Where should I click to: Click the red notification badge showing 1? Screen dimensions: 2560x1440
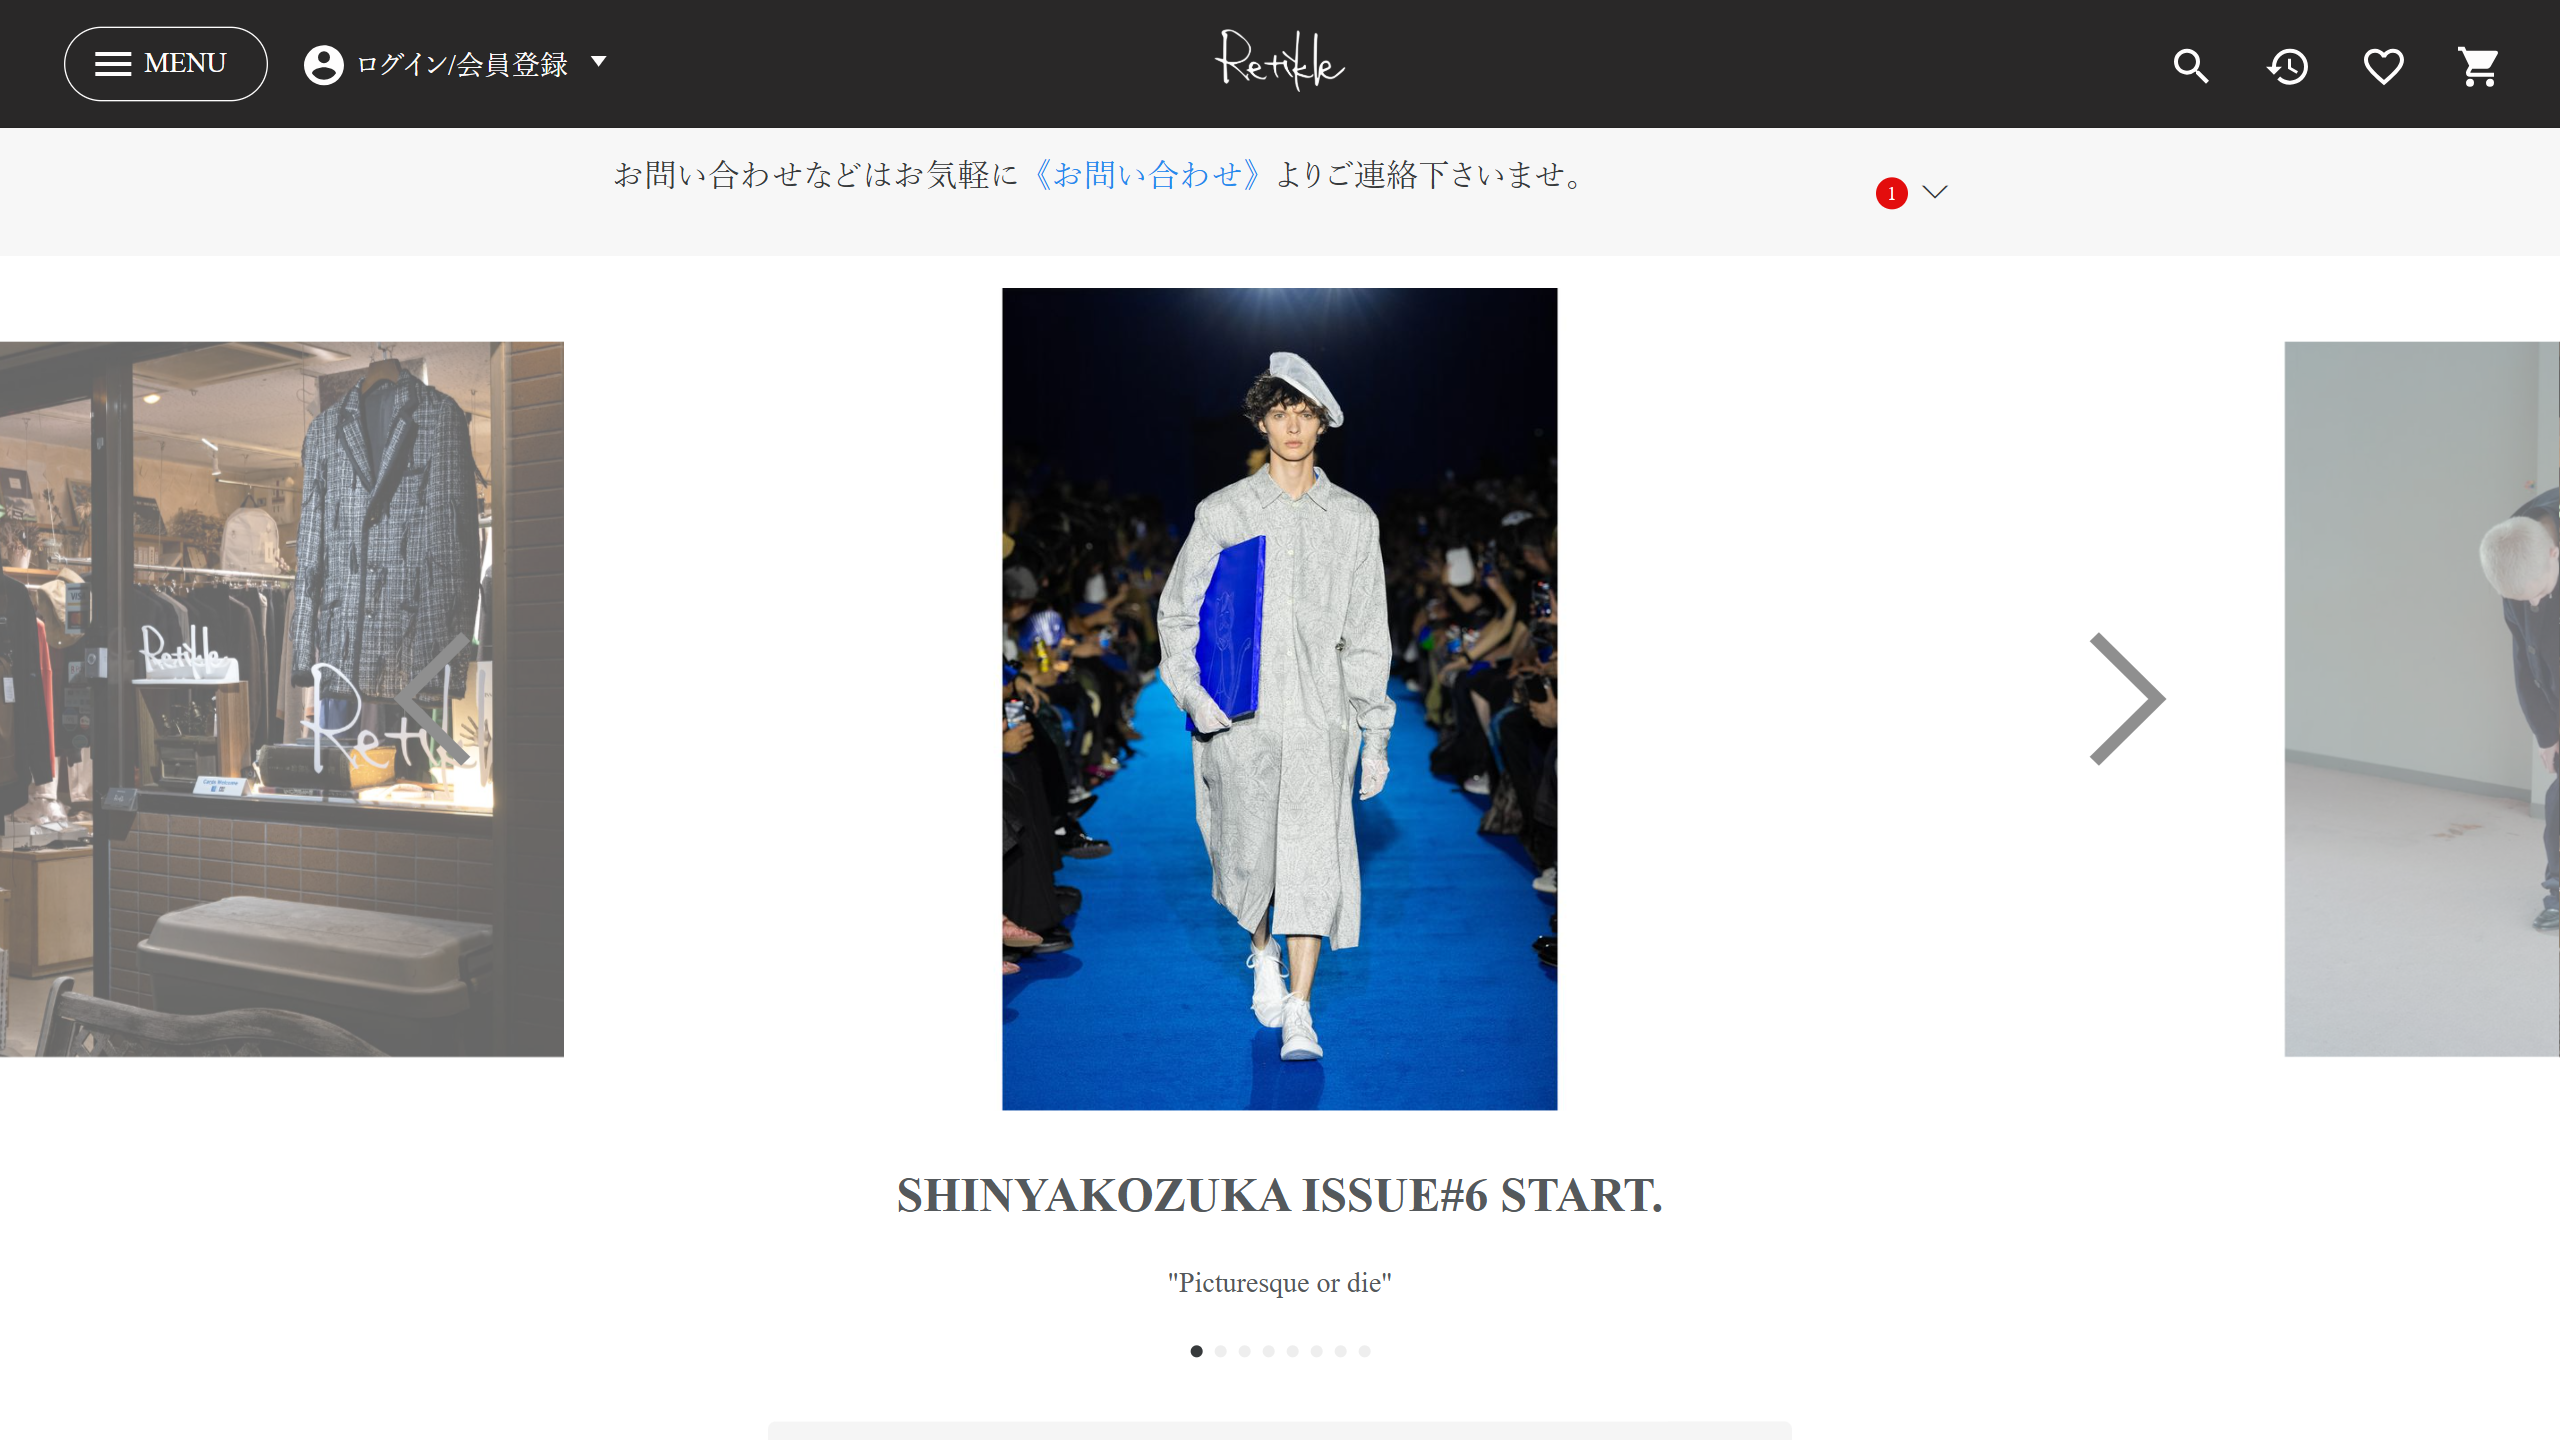coord(1891,193)
